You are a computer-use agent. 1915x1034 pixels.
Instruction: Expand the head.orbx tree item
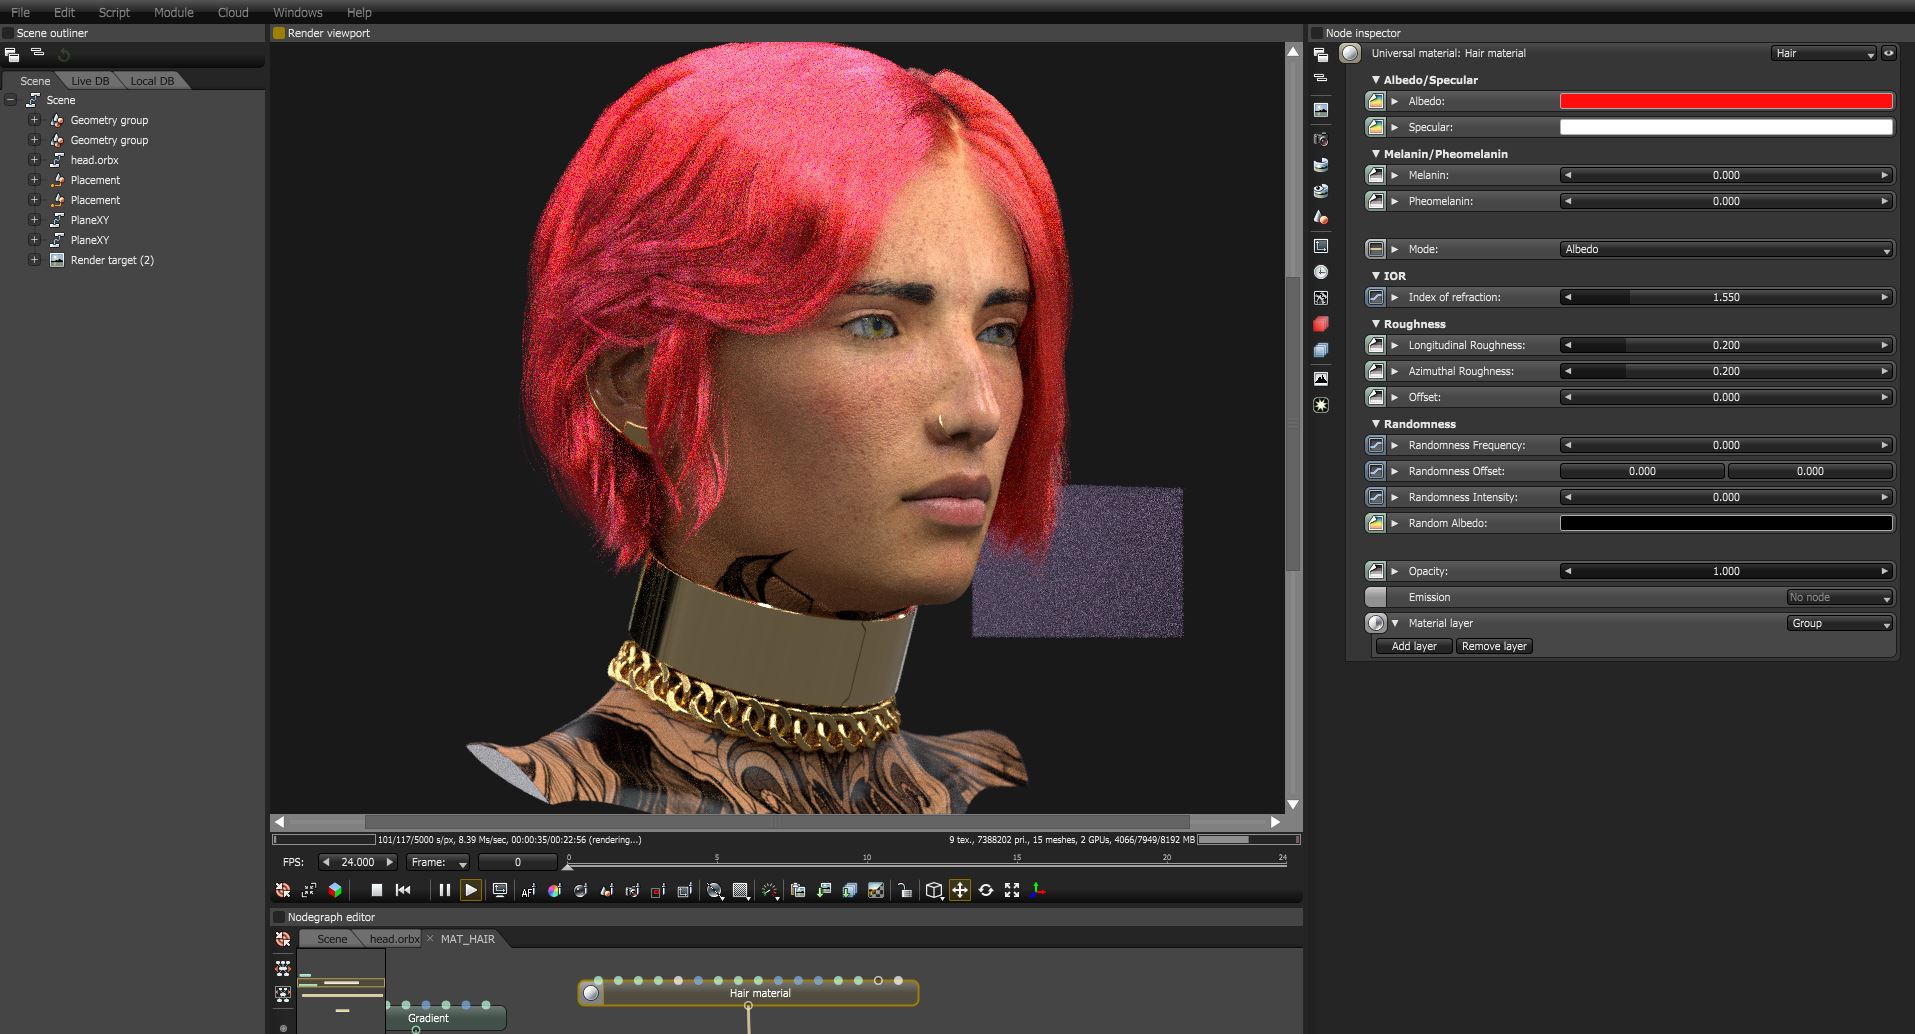click(x=34, y=160)
